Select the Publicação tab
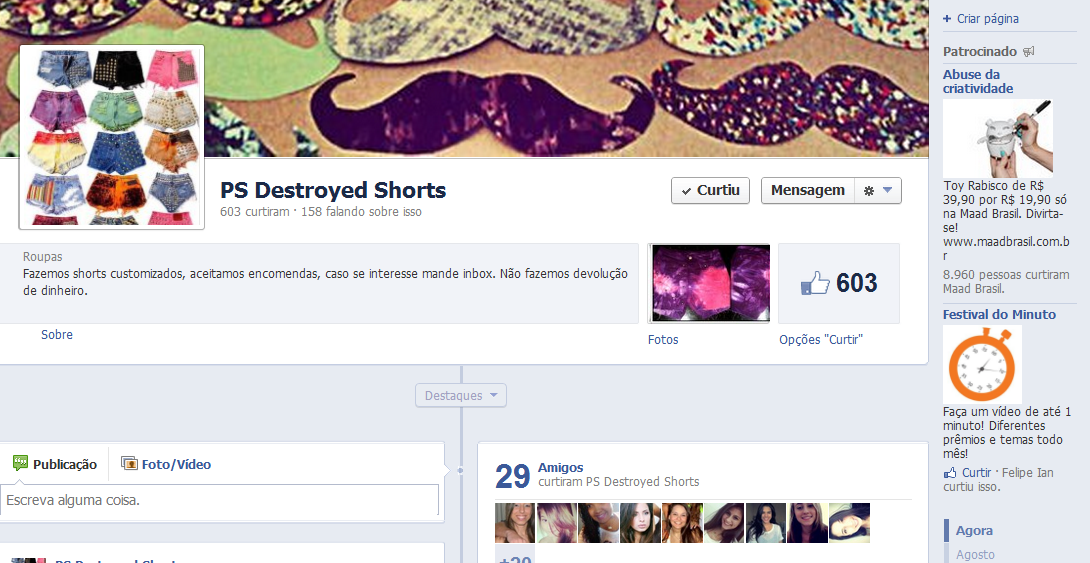Screen dimensions: 1090x563 pos(55,464)
